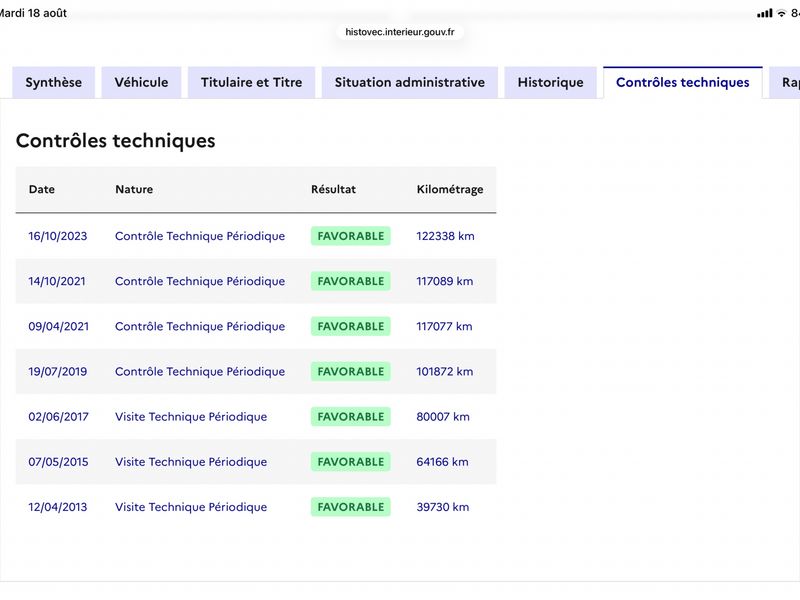Select the date 07/05/2015
This screenshot has width=800, height=600.
coord(59,462)
